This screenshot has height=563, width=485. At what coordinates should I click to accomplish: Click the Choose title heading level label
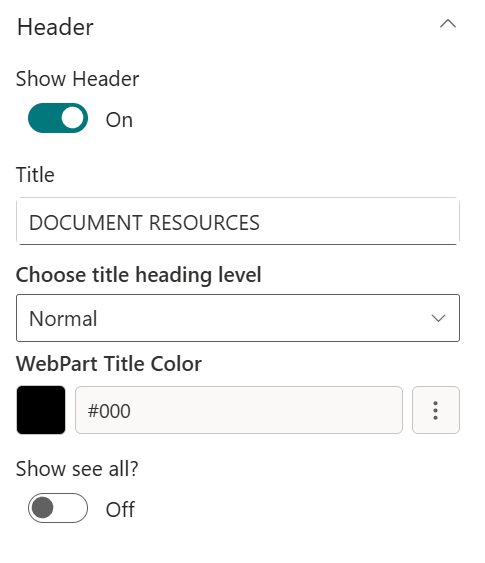click(139, 275)
